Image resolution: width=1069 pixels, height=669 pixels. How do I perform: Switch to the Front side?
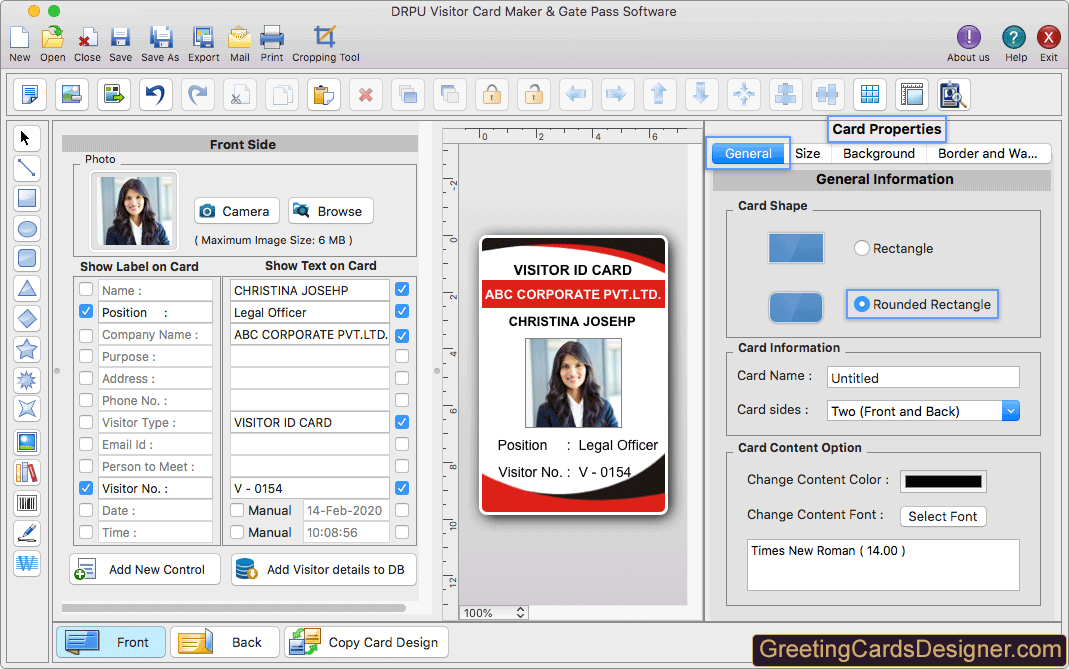(x=111, y=642)
